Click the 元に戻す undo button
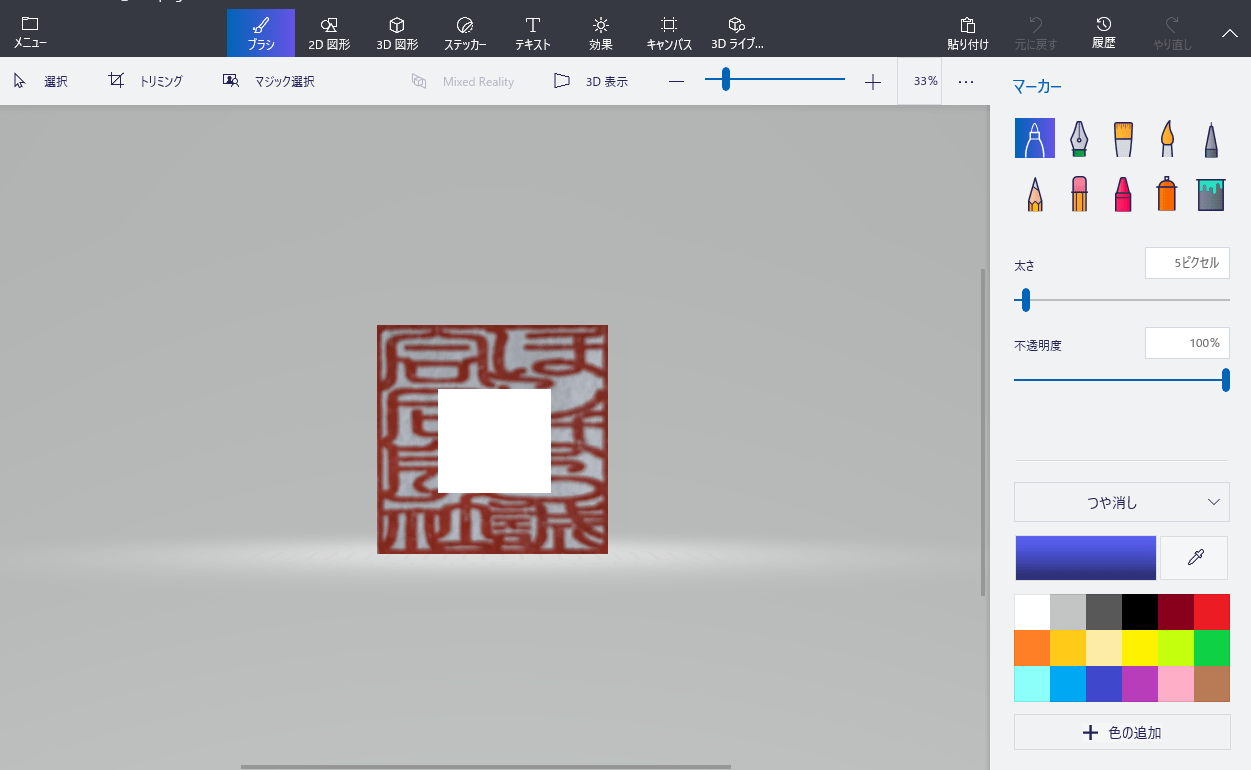The width and height of the screenshot is (1251, 770). pyautogui.click(x=1035, y=32)
